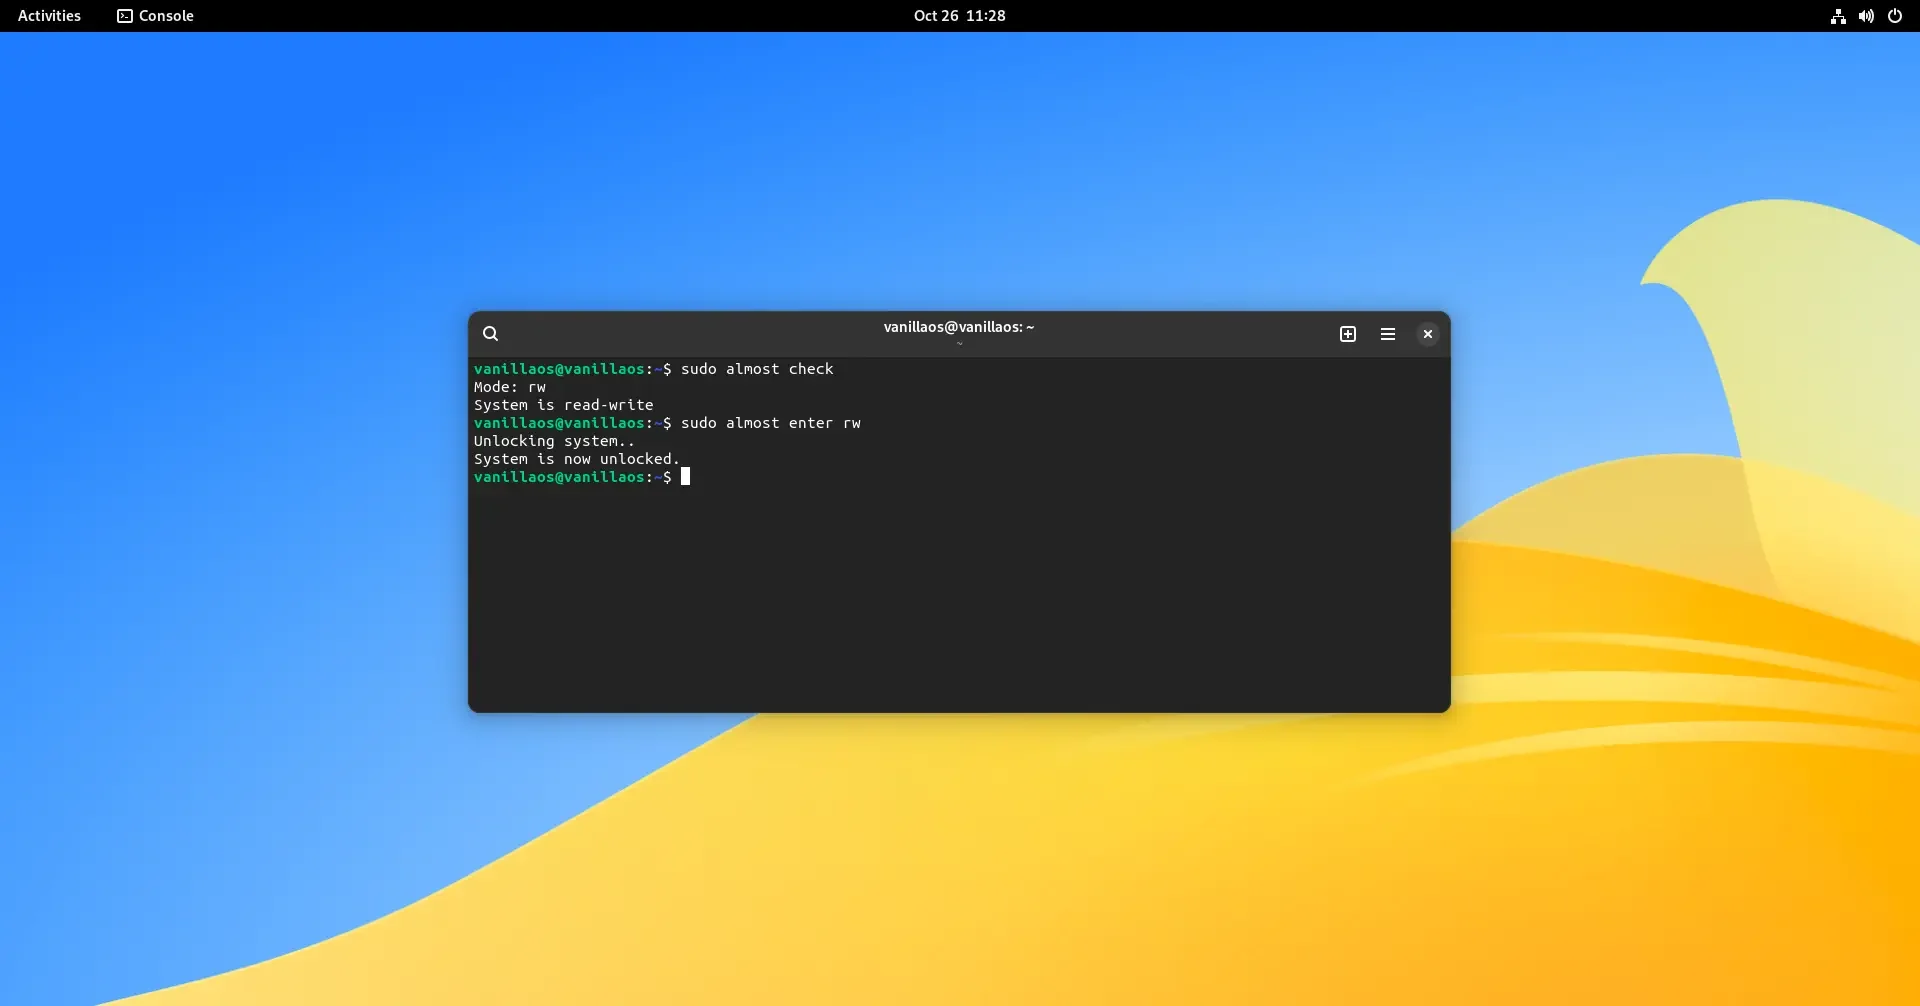Viewport: 1920px width, 1006px height.
Task: Click the 'Unlocking system..' output line
Action: pyautogui.click(x=554, y=441)
